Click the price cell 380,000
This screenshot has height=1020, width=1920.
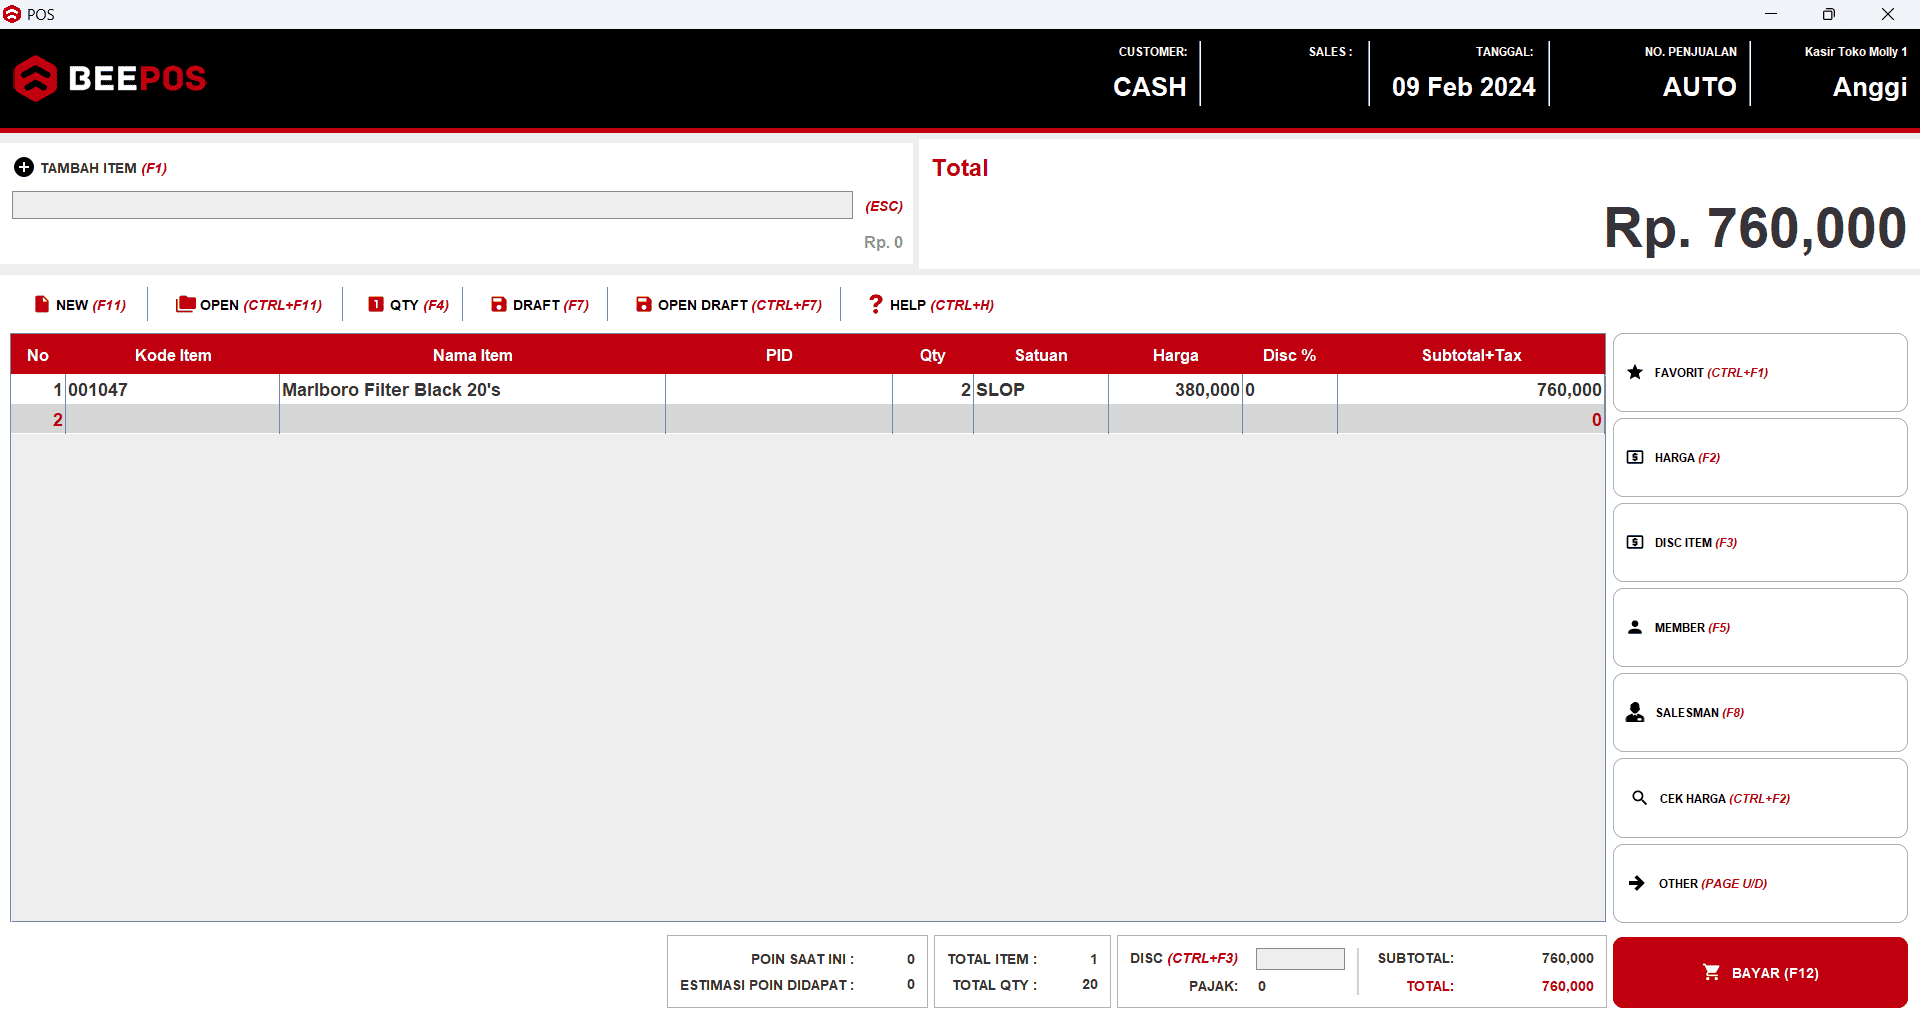pyautogui.click(x=1175, y=389)
